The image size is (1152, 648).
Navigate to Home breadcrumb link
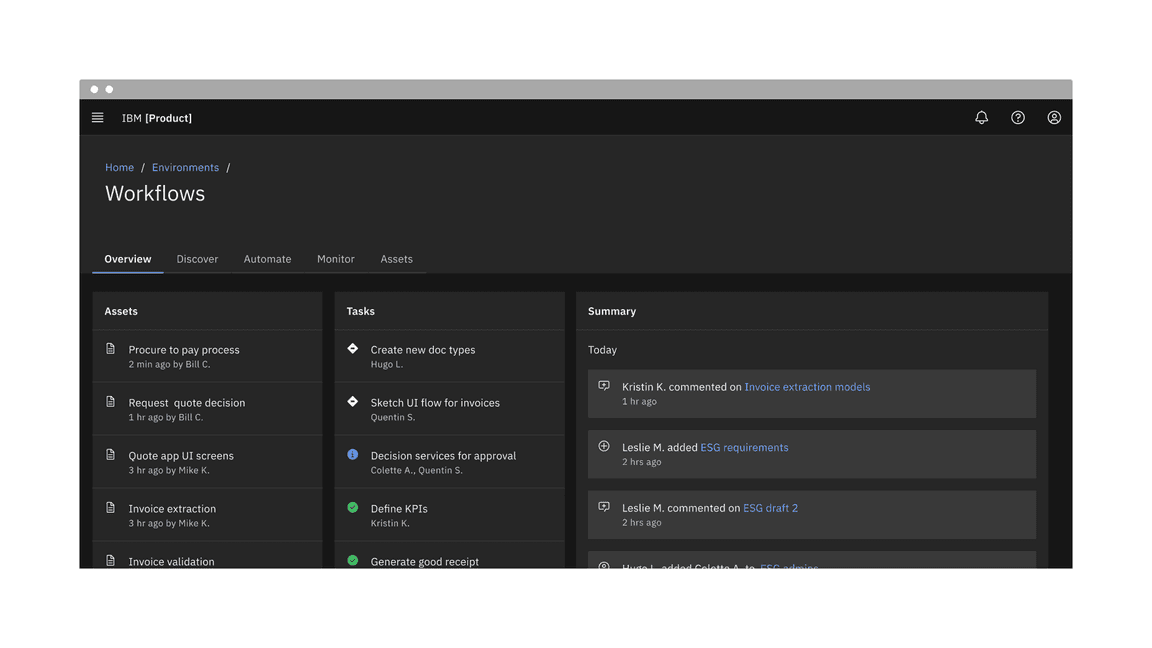pyautogui.click(x=119, y=168)
